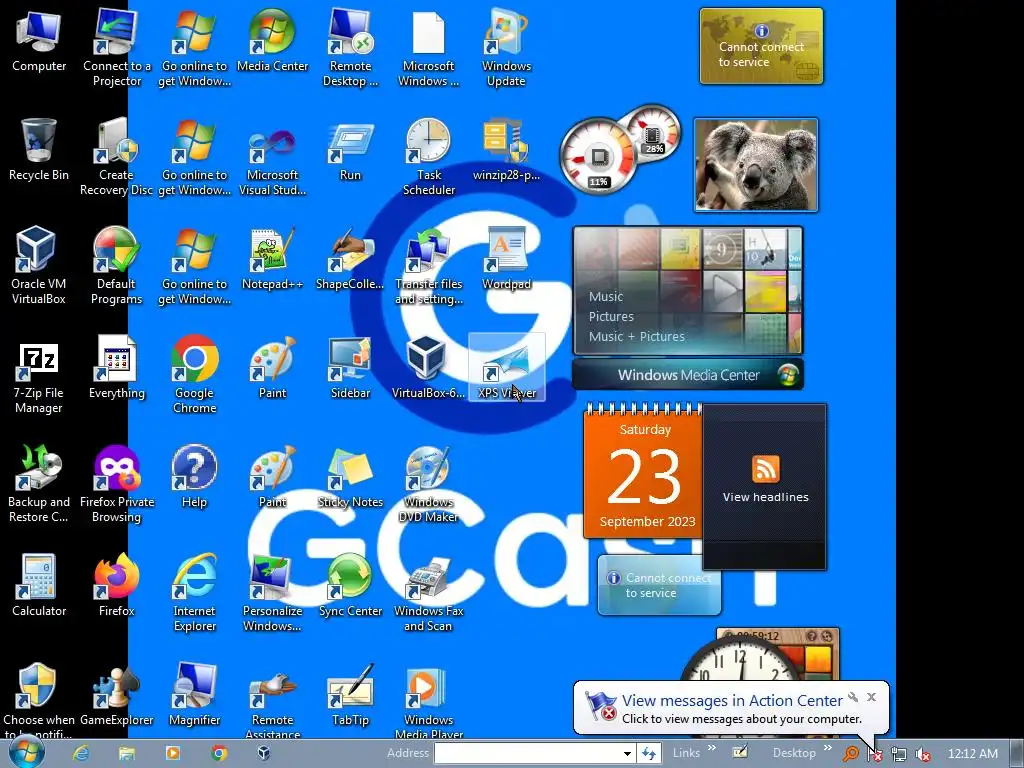
Task: Select the Sync Center icon
Action: coord(351,586)
